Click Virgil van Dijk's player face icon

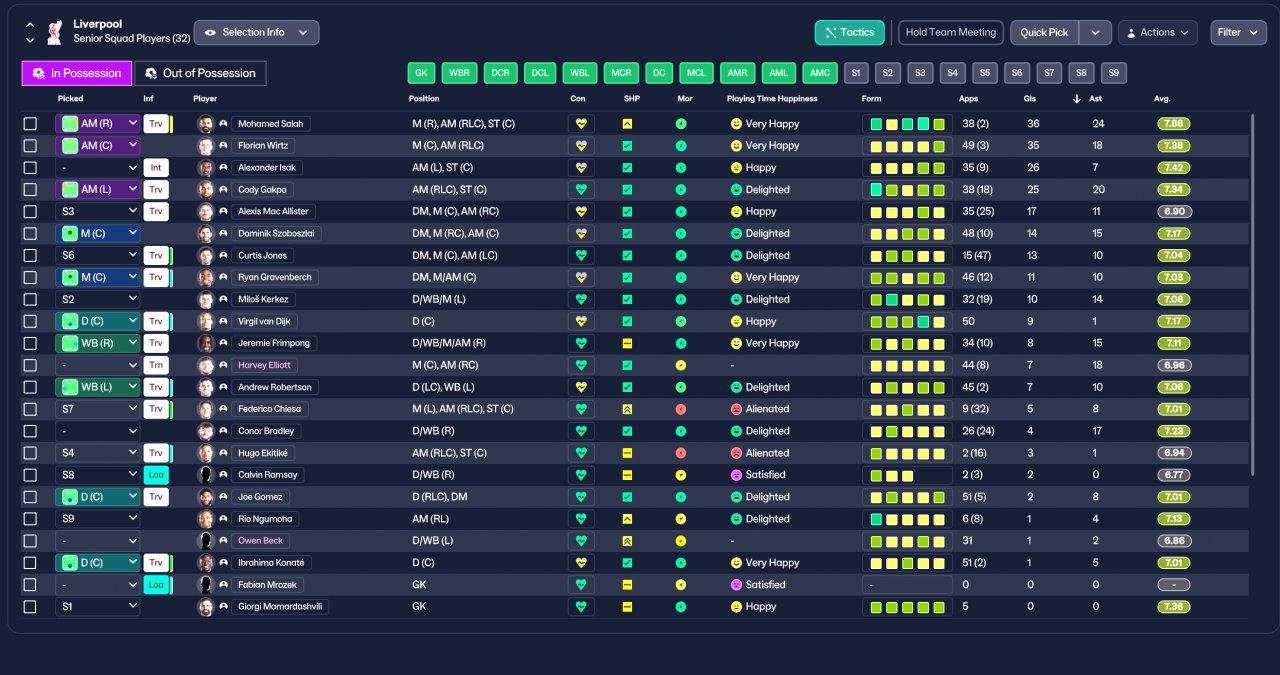click(206, 322)
